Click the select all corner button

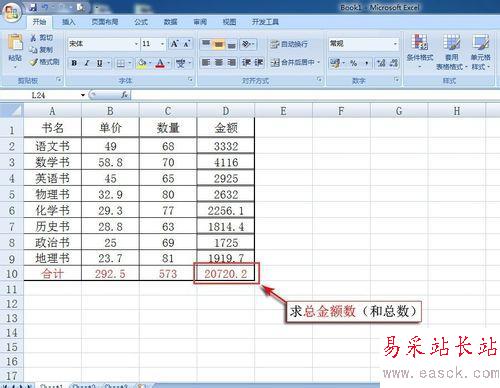pyautogui.click(x=12, y=111)
